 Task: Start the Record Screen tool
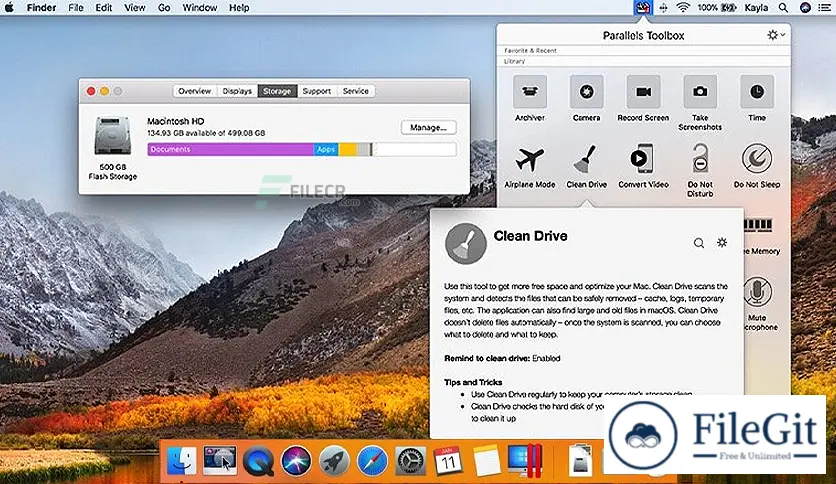click(643, 92)
